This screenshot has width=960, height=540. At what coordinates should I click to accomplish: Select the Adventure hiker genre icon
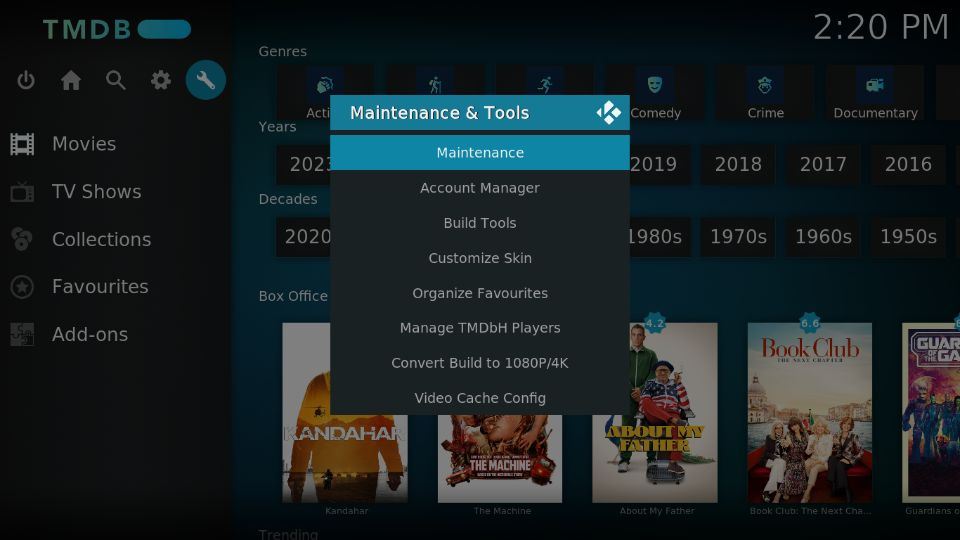(435, 84)
